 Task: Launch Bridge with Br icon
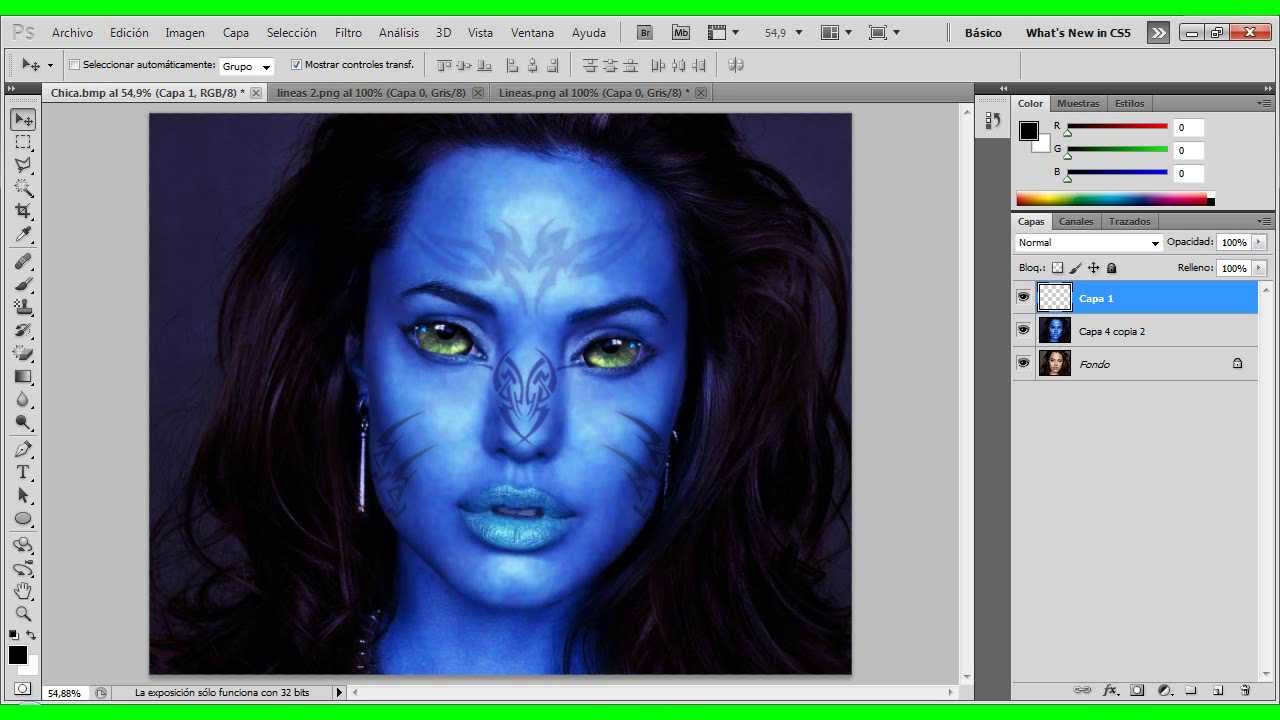tap(645, 33)
